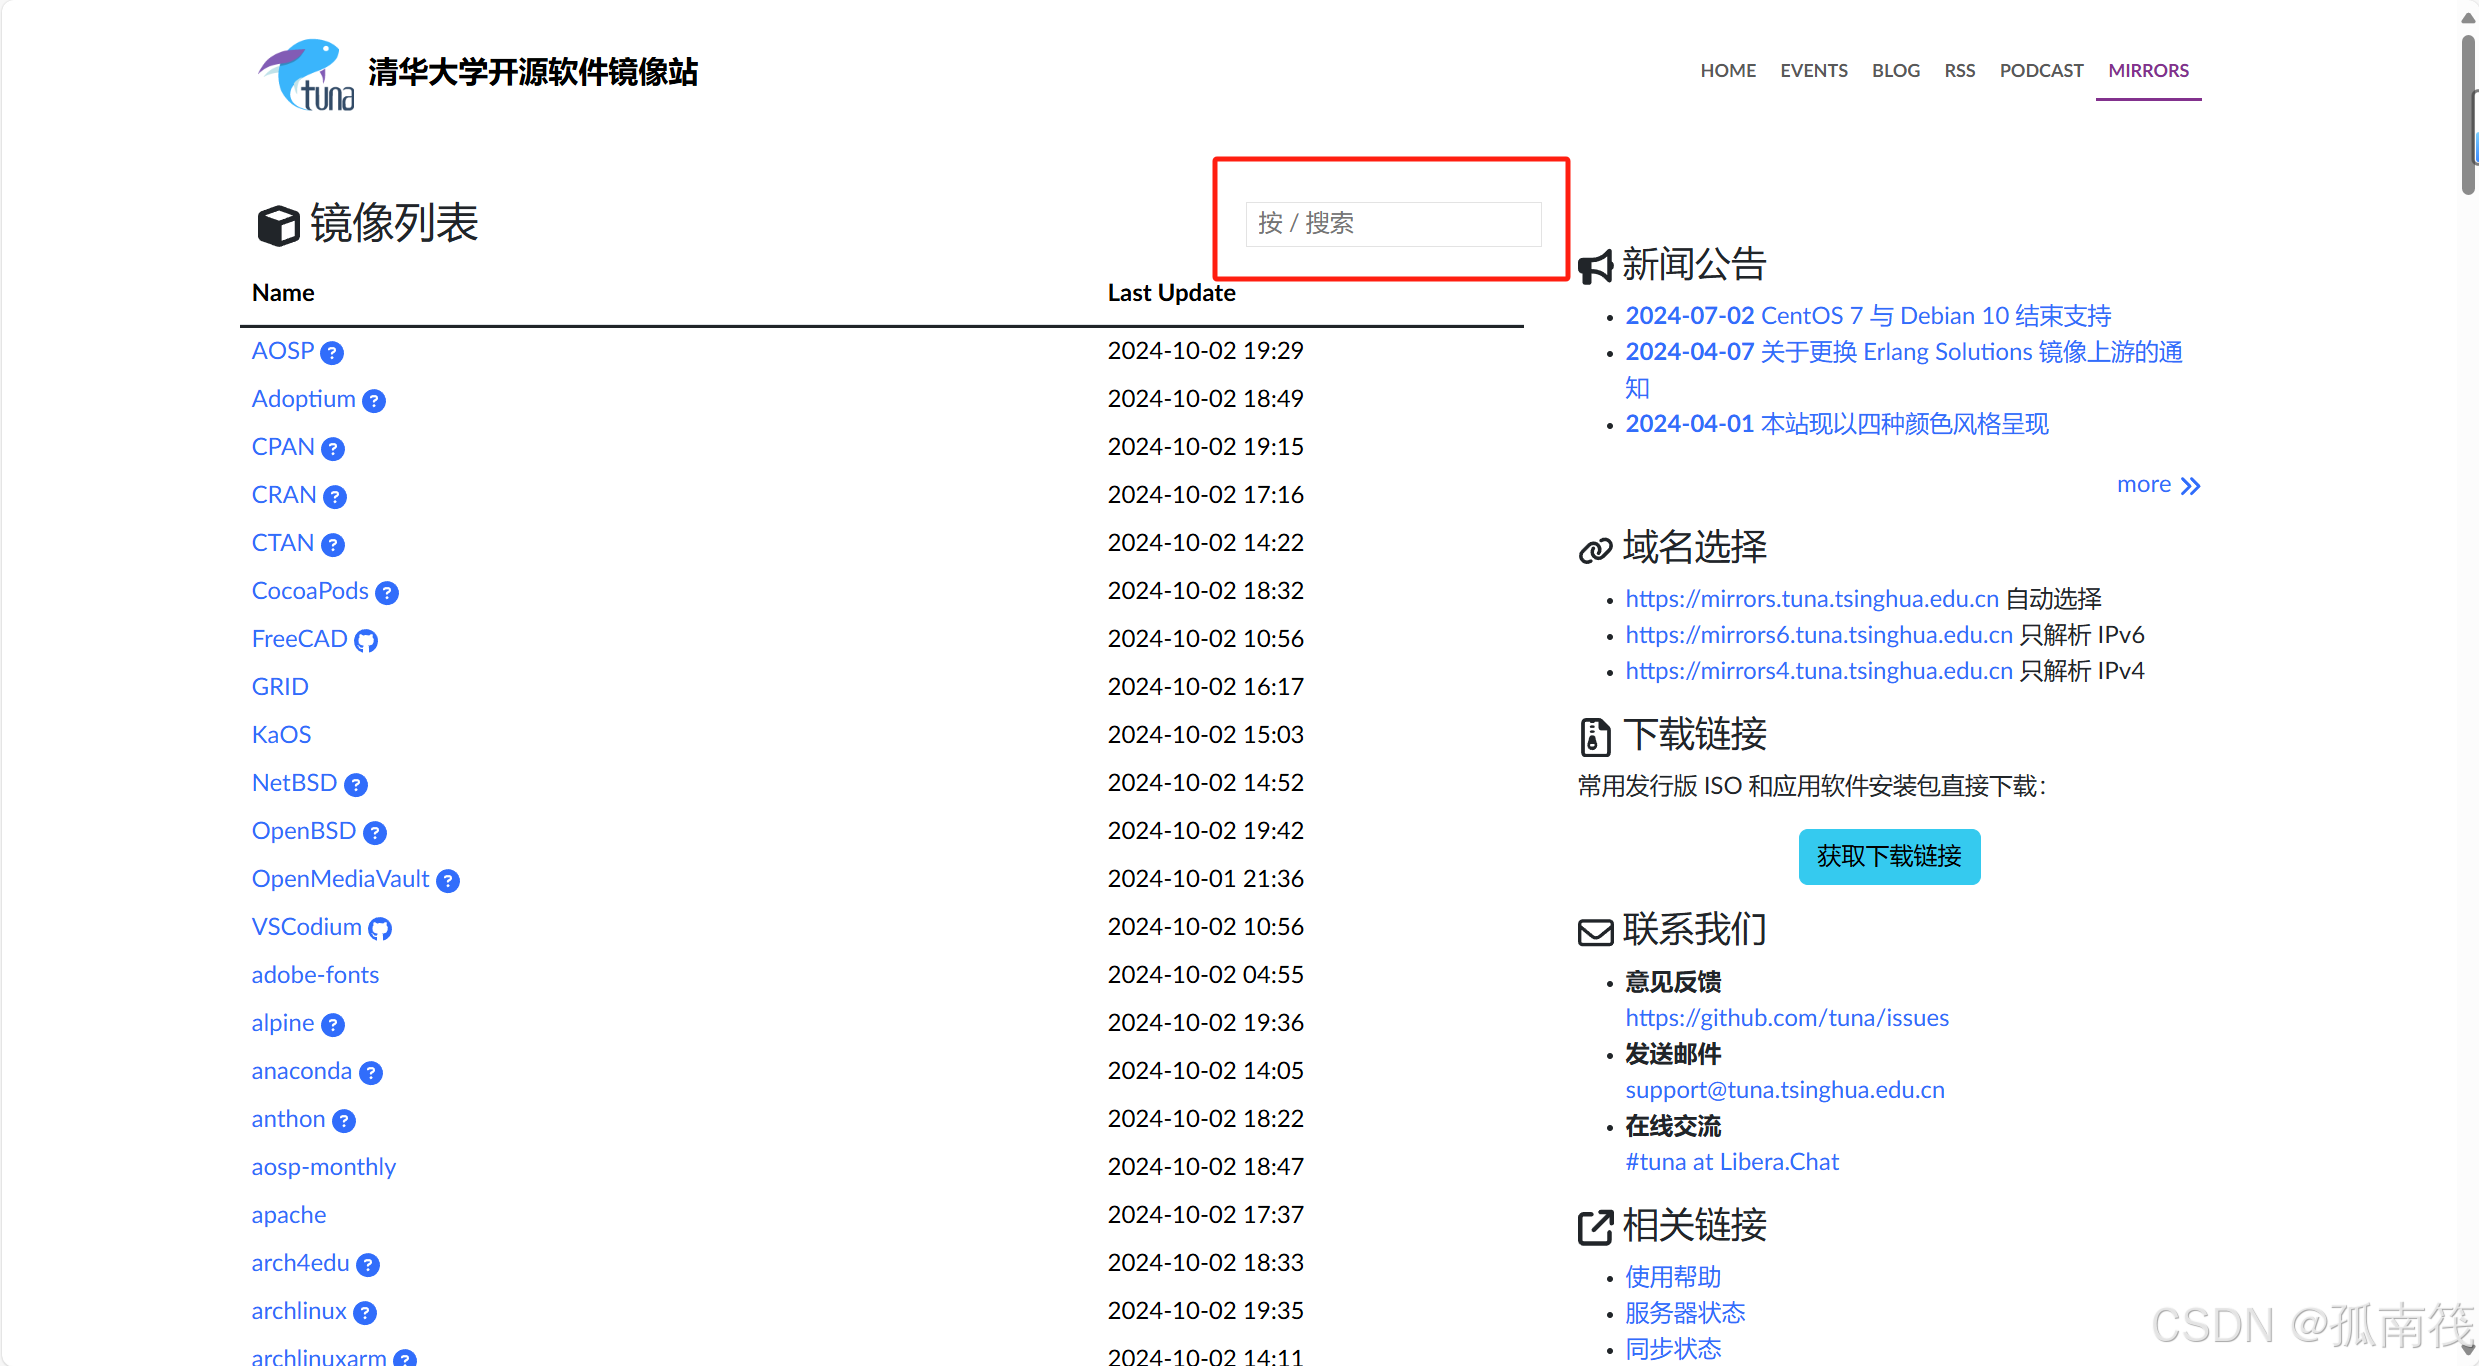2479x1366 pixels.
Task: Open the EVENTS menu item
Action: tap(1814, 71)
